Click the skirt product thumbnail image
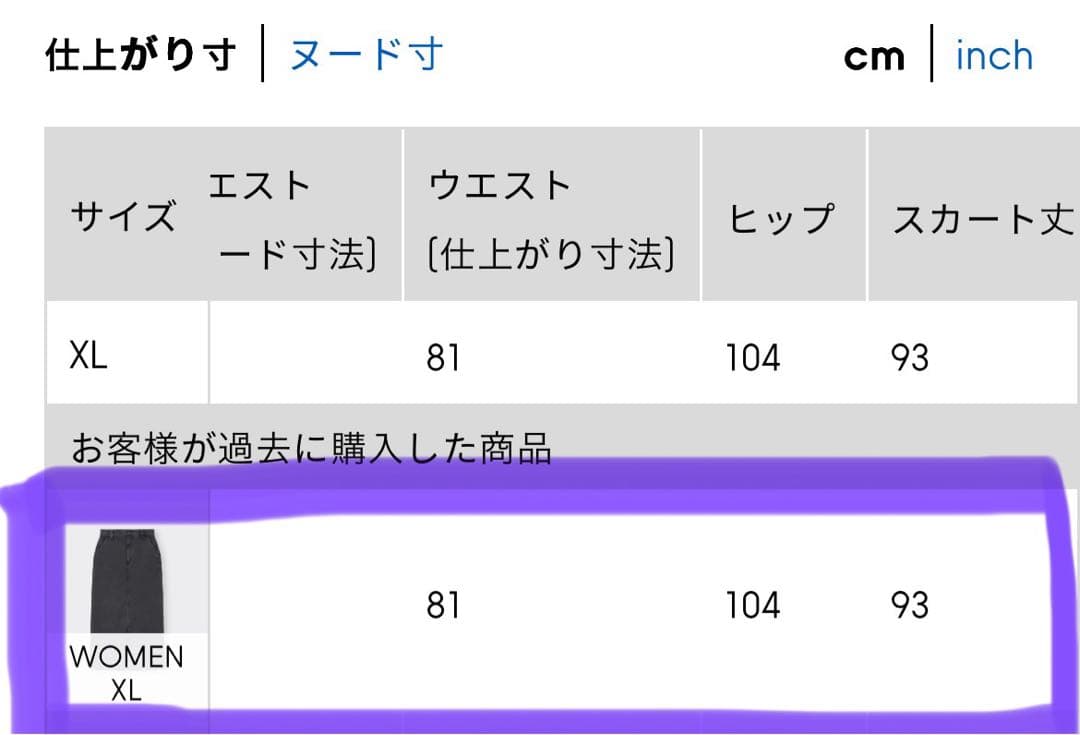 pos(127,581)
